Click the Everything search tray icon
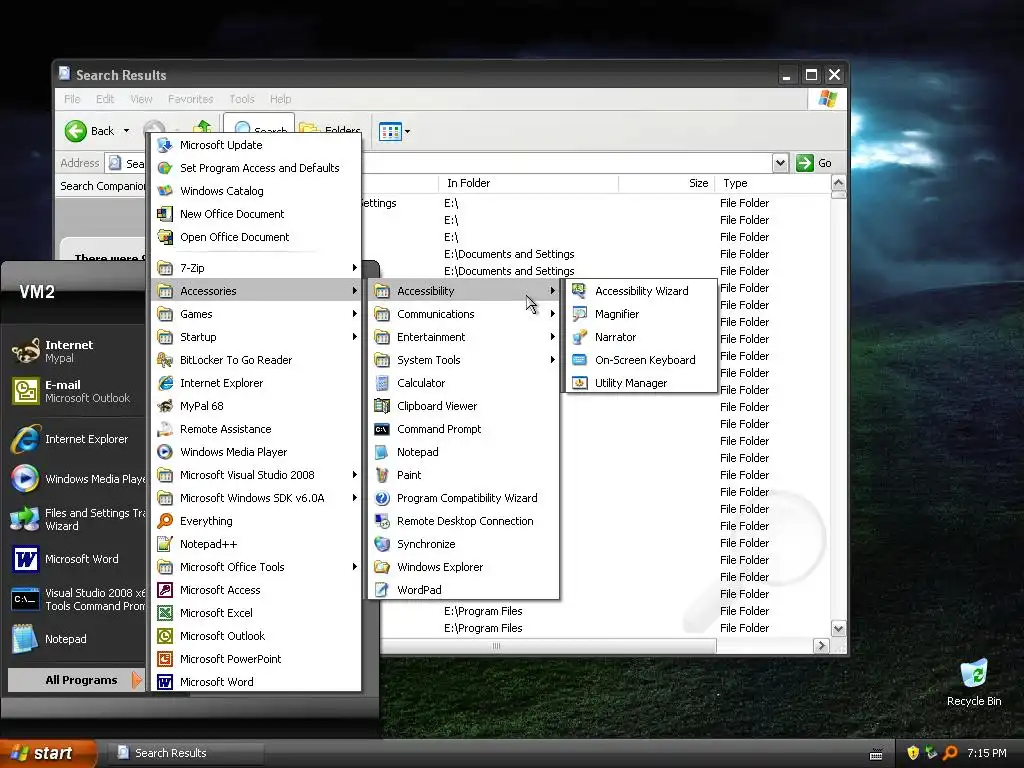Viewport: 1024px width, 768px height. [951, 753]
